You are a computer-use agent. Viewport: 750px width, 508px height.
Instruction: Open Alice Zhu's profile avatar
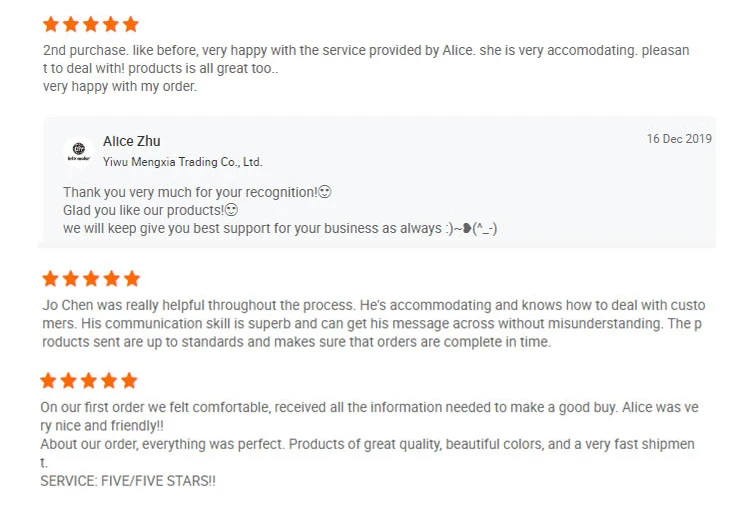point(79,151)
